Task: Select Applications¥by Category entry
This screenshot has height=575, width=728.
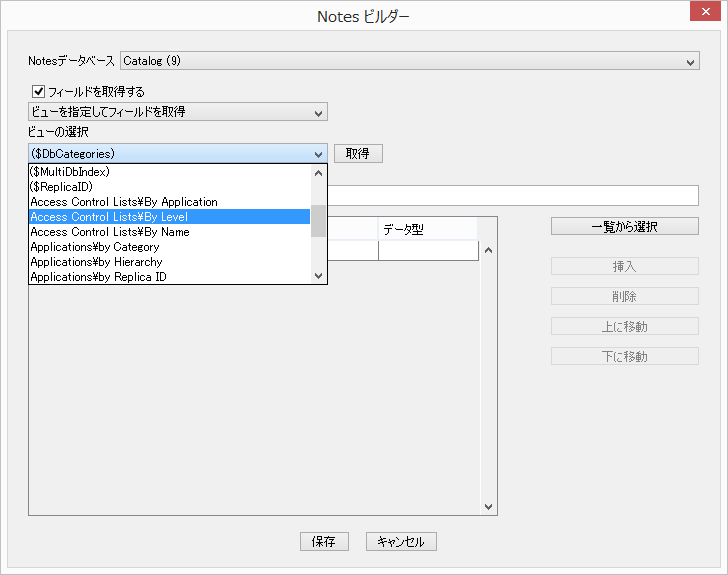Action: pos(170,247)
